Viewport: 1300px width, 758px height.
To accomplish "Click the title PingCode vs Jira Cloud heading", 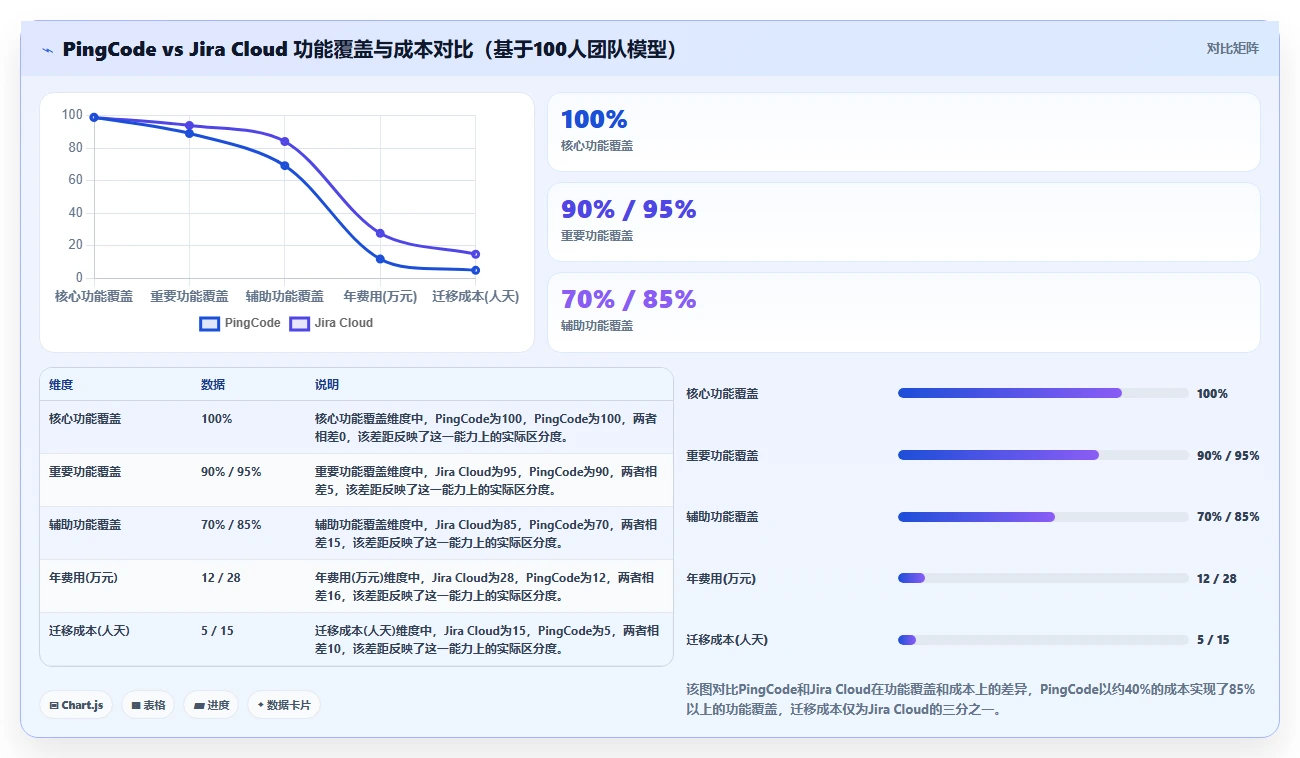I will (x=371, y=49).
